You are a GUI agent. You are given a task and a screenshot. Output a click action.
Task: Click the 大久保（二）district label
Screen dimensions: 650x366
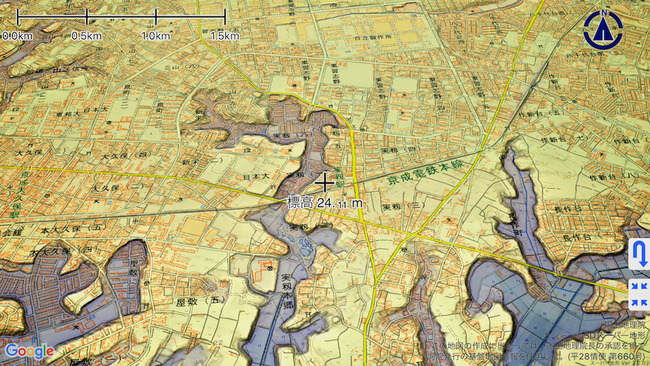tap(120, 187)
